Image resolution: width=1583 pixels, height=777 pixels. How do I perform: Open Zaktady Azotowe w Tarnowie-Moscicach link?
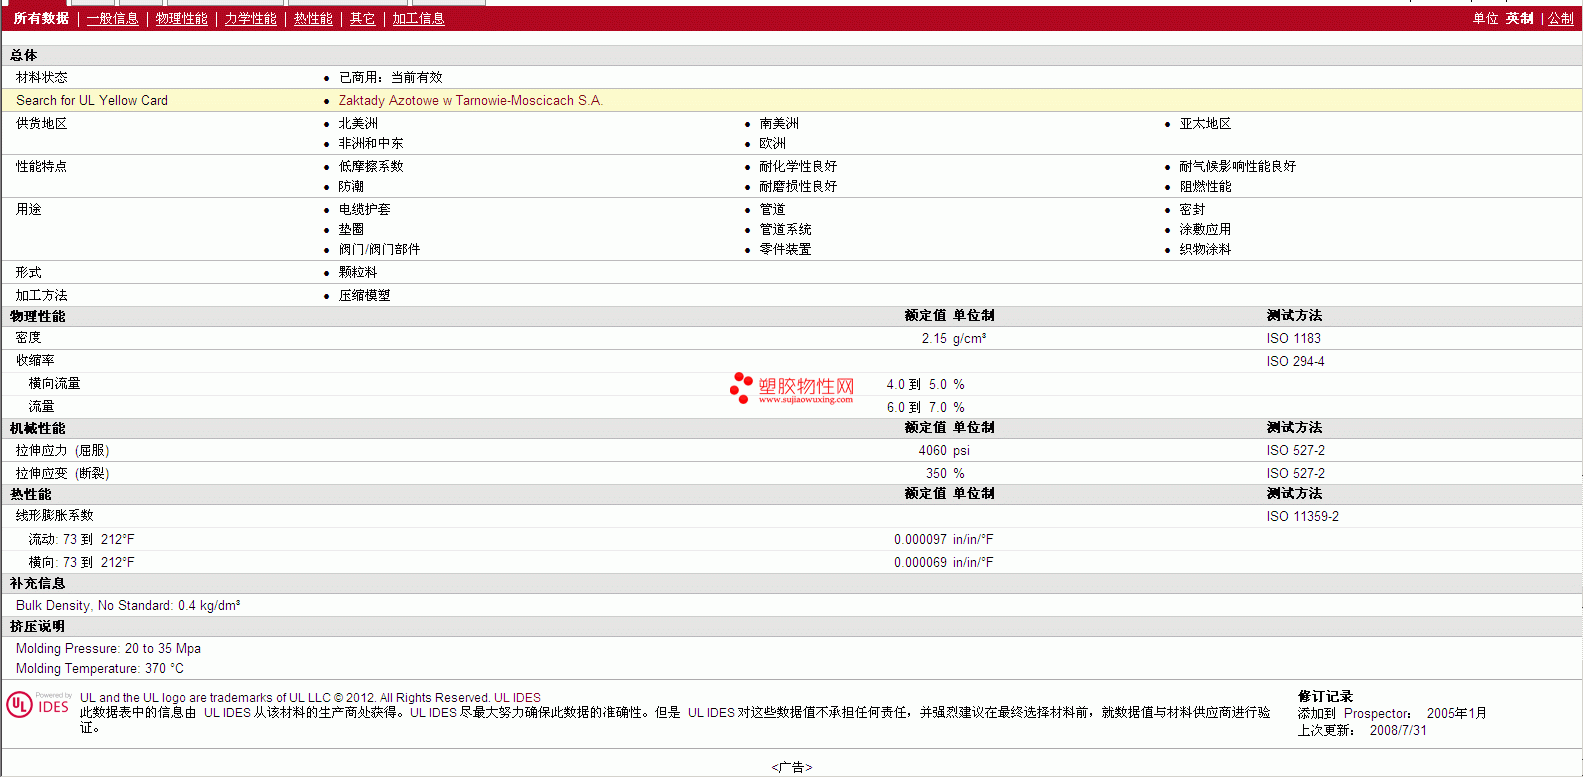(471, 100)
